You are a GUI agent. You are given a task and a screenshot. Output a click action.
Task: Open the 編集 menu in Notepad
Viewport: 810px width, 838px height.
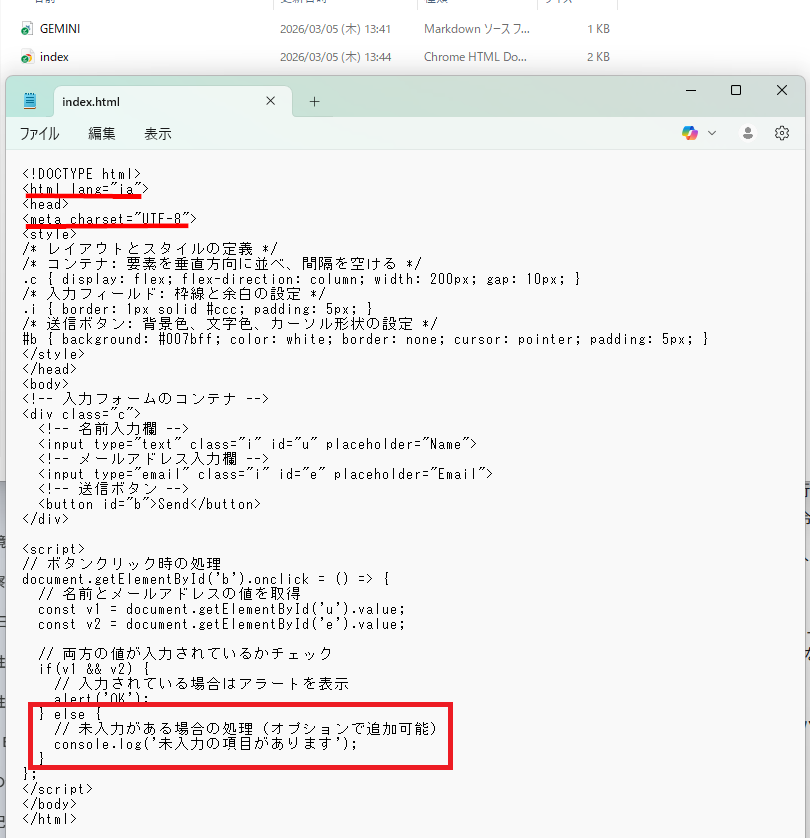tap(102, 134)
